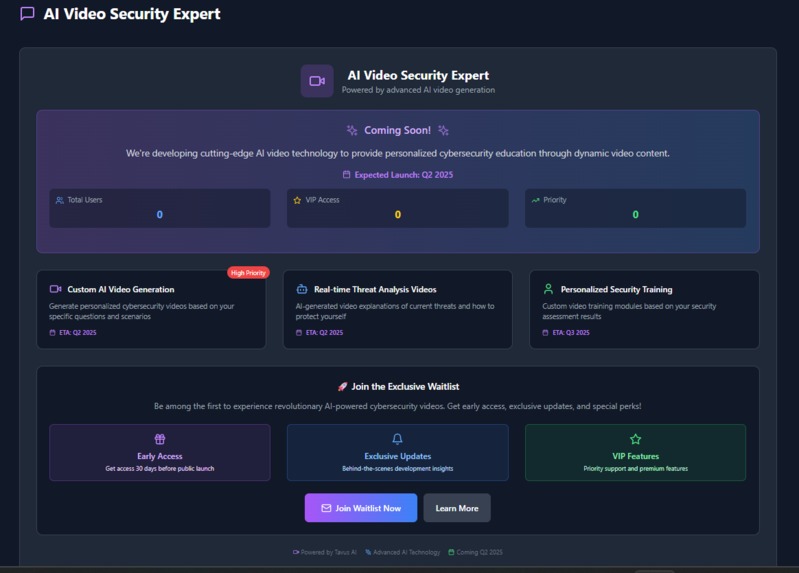Screen dimensions: 799x573
Task: Open the VIP Access stat card
Action: tap(397, 208)
